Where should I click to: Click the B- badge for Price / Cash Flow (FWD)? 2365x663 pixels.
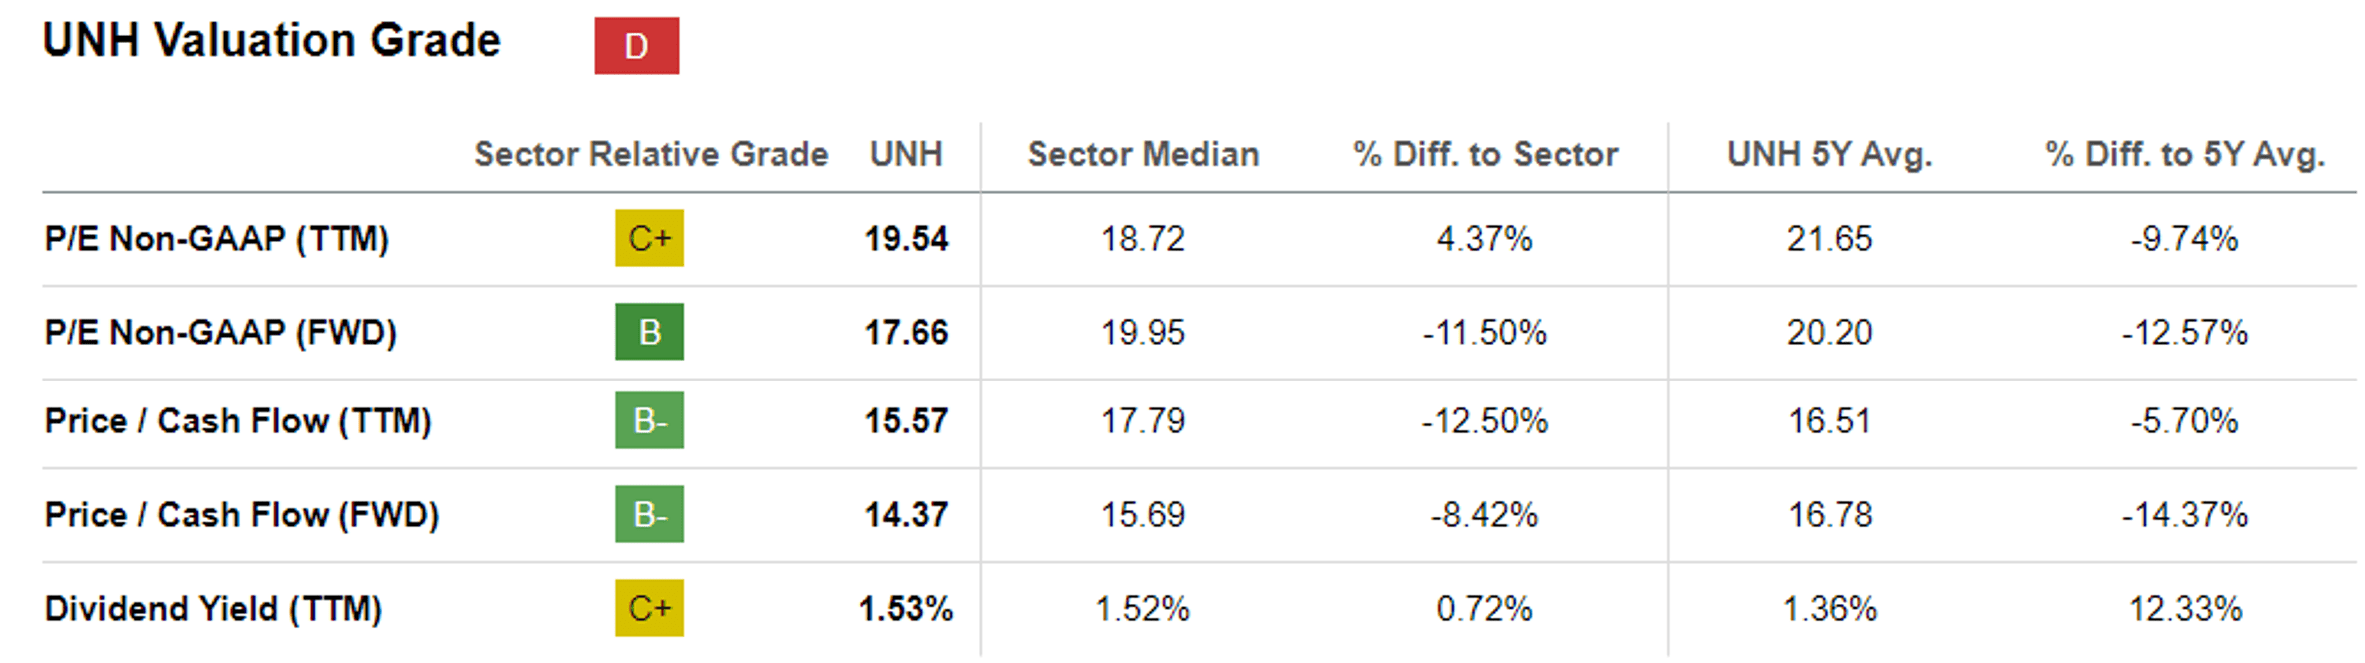649,514
